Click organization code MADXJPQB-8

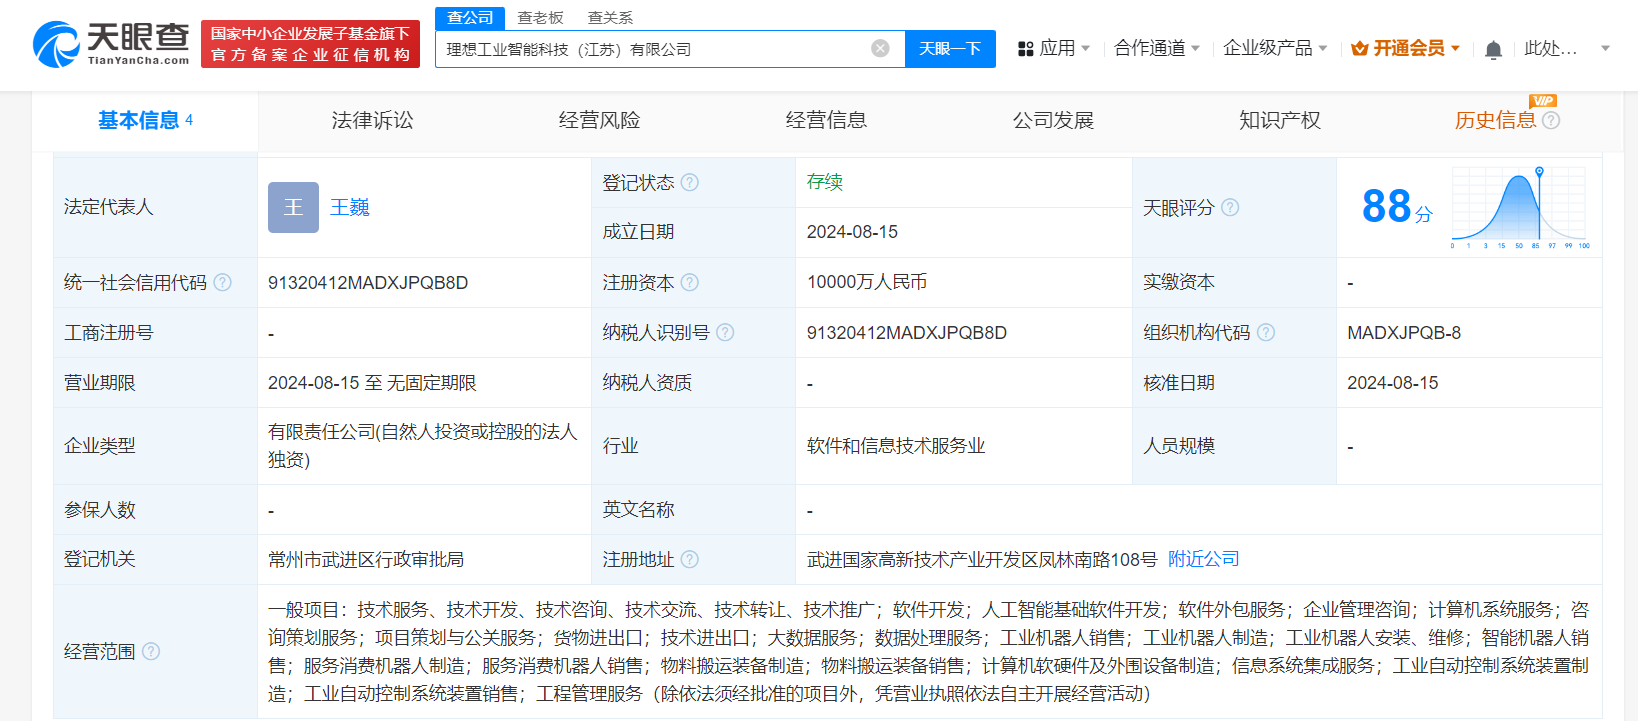pos(1404,333)
